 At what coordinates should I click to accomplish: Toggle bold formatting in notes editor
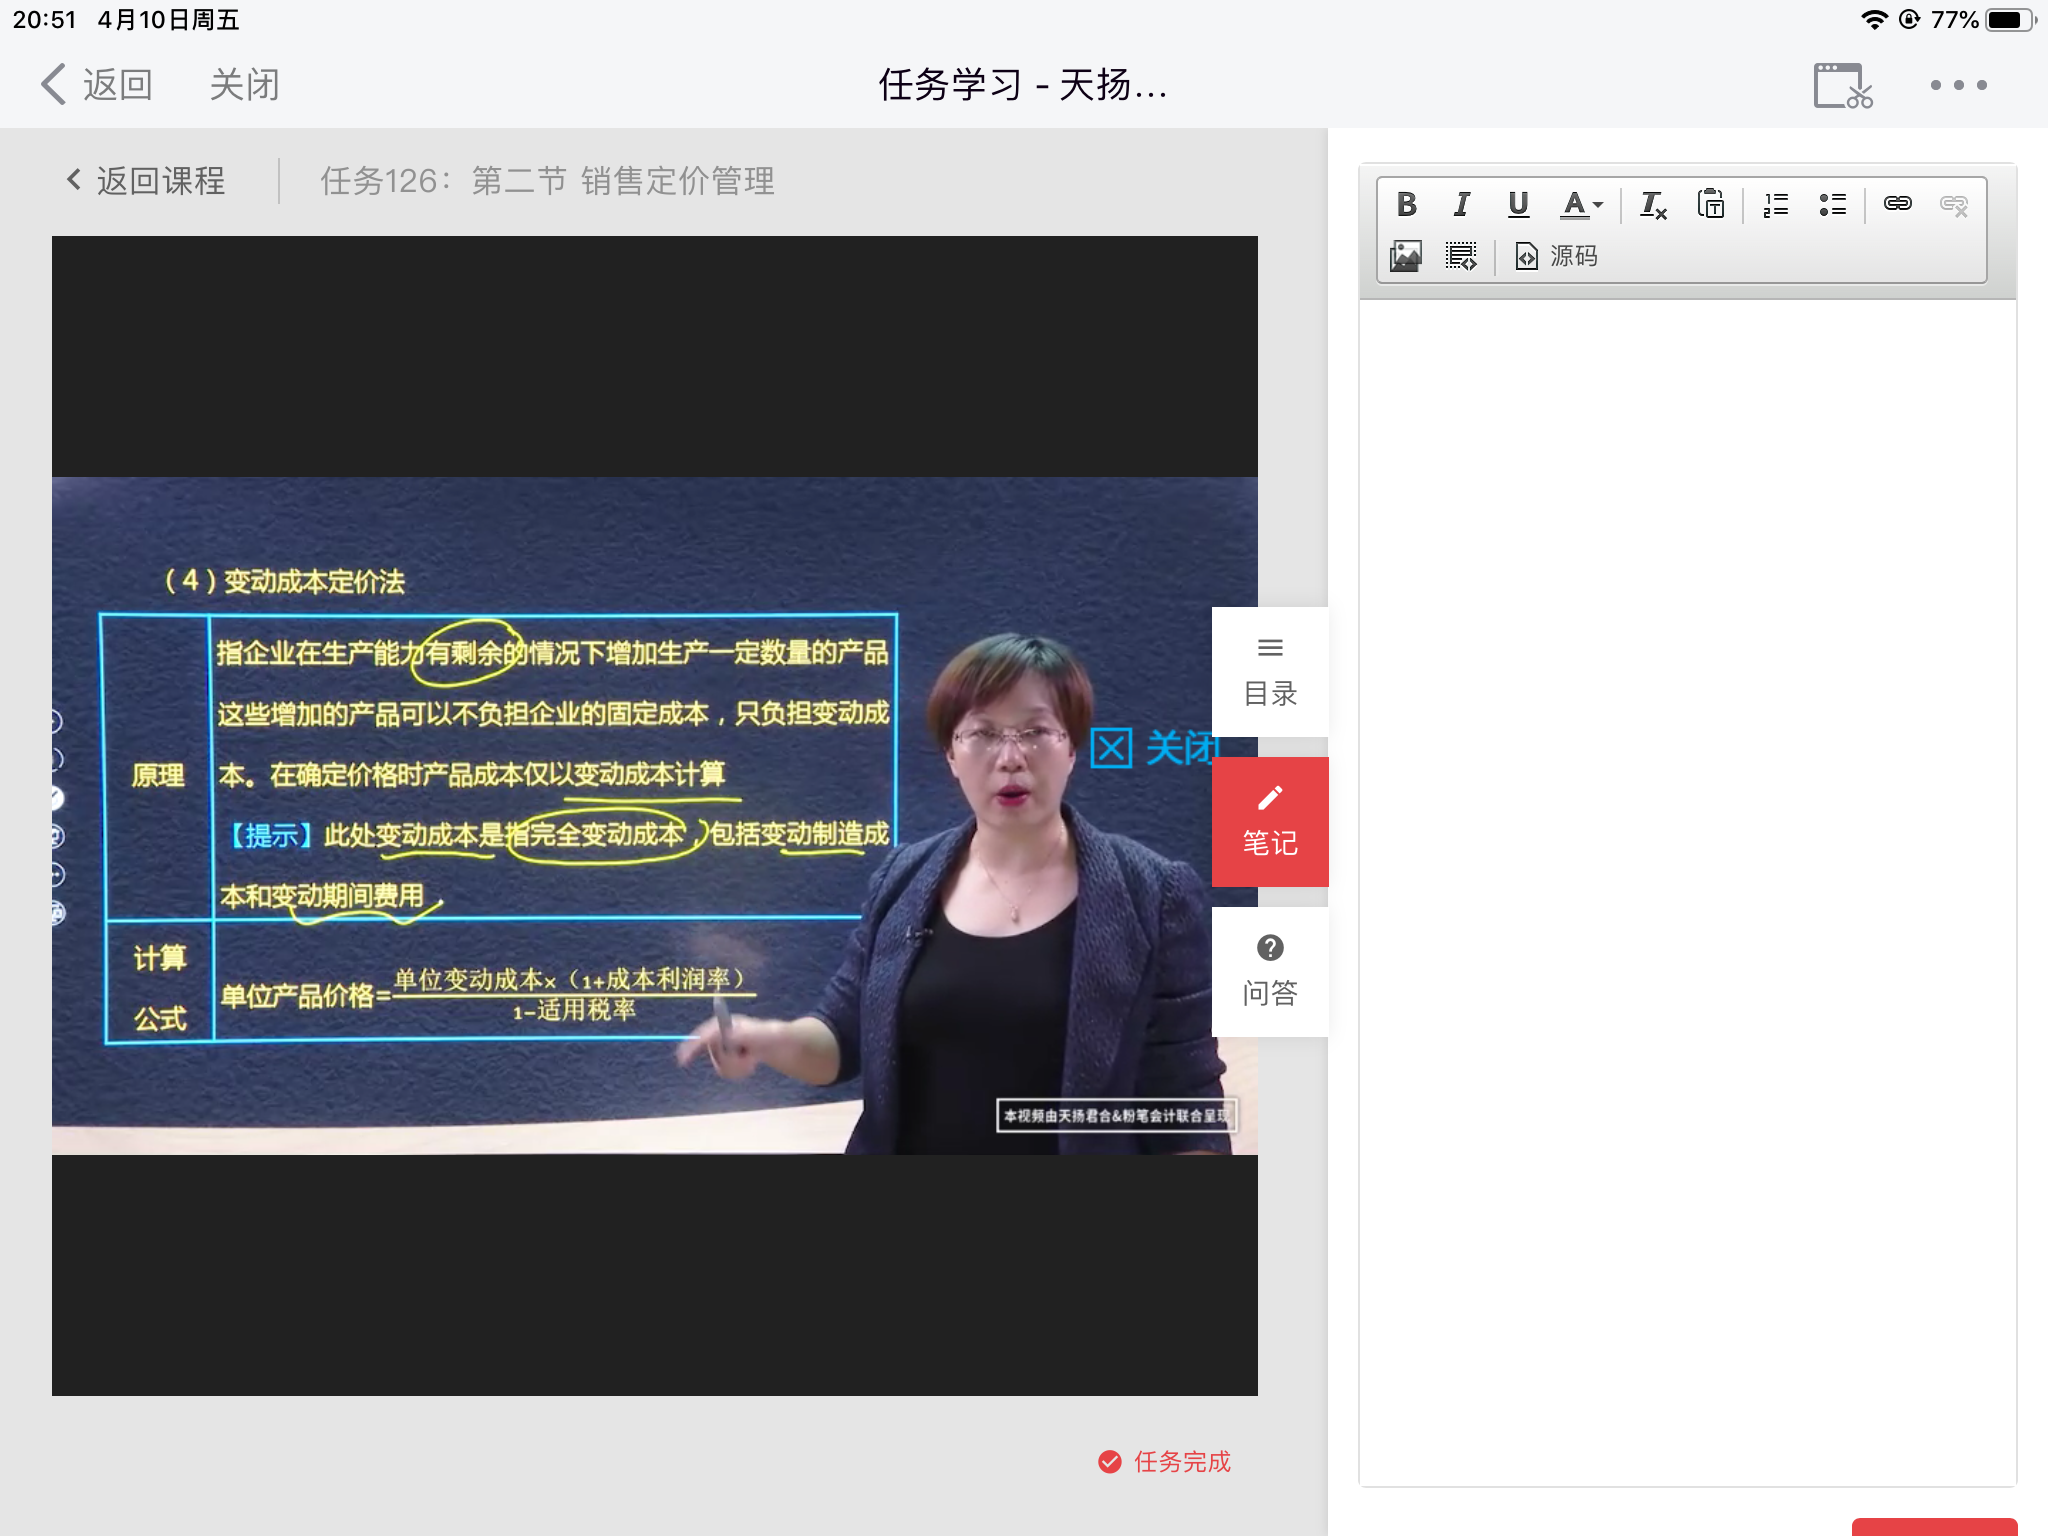pos(1406,204)
